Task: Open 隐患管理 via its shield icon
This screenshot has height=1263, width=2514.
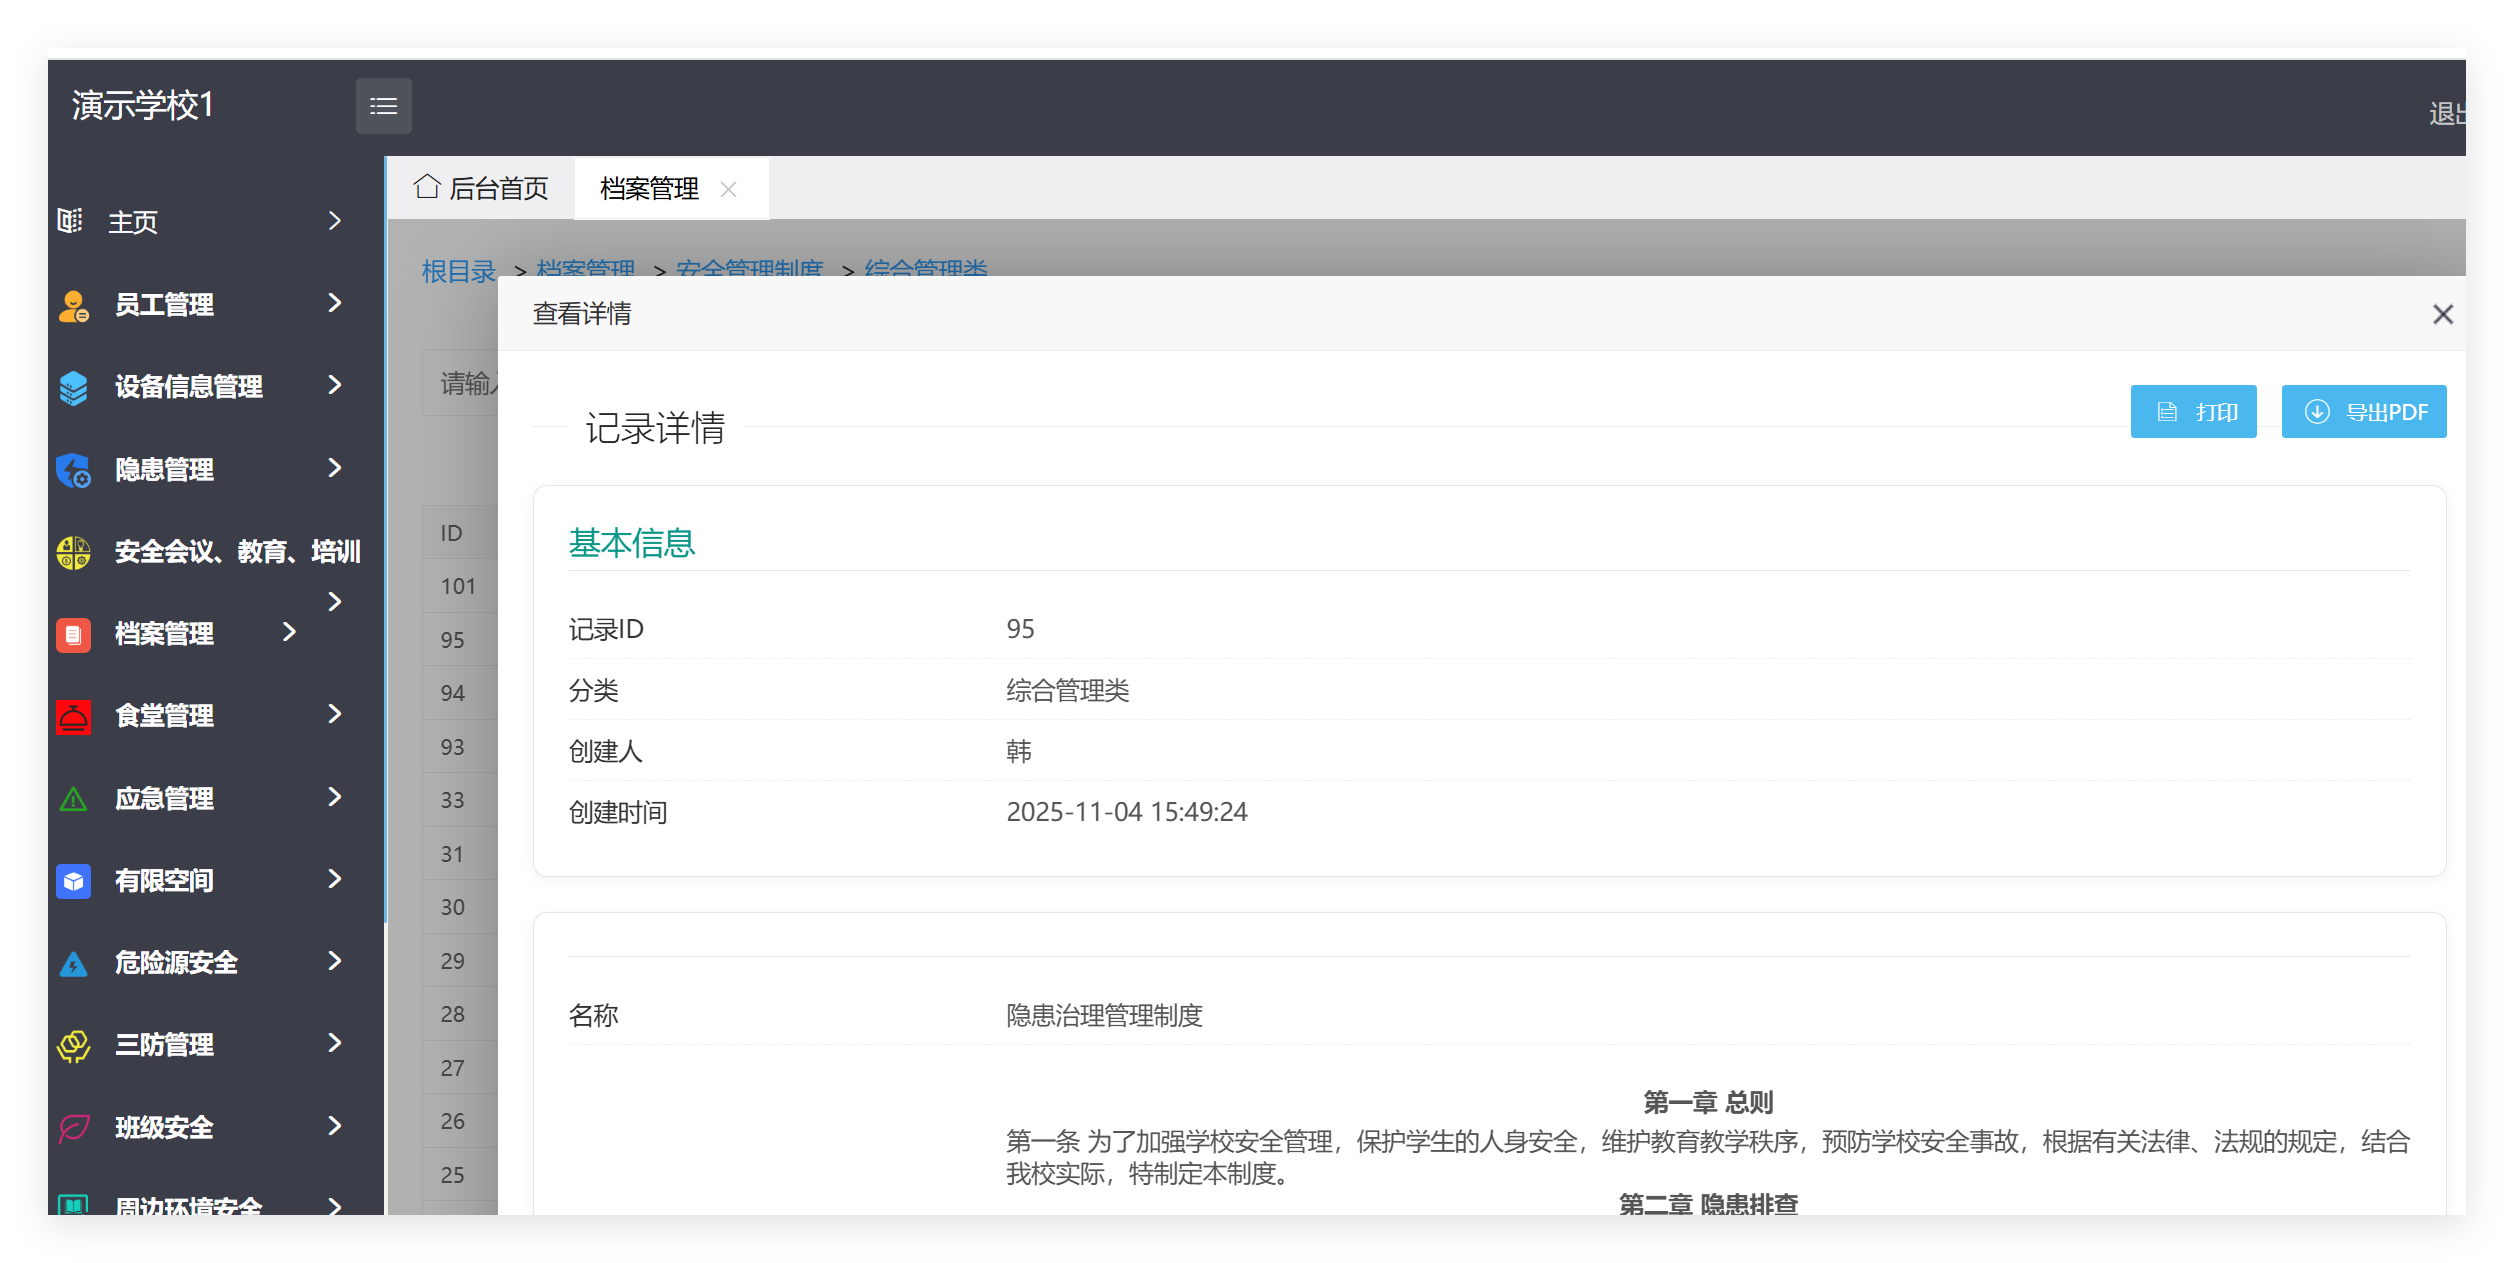Action: coord(71,469)
